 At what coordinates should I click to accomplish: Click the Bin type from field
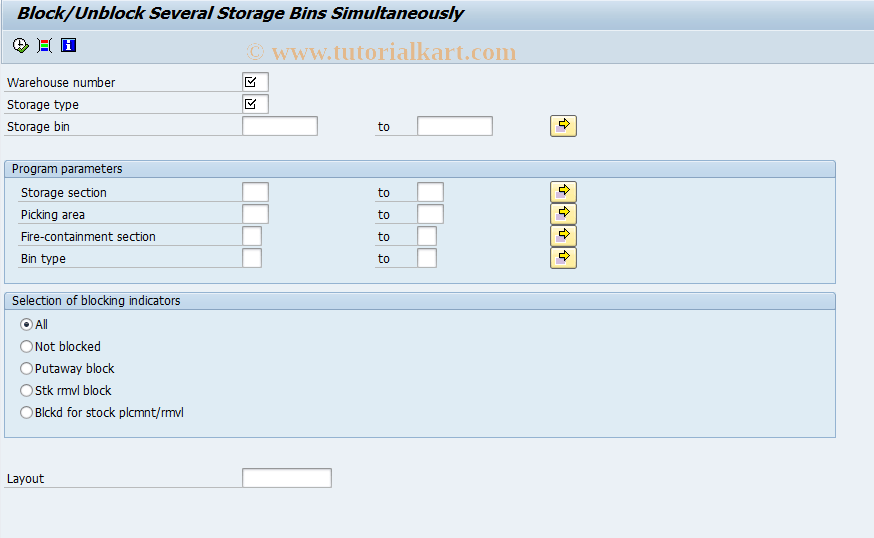tap(252, 258)
